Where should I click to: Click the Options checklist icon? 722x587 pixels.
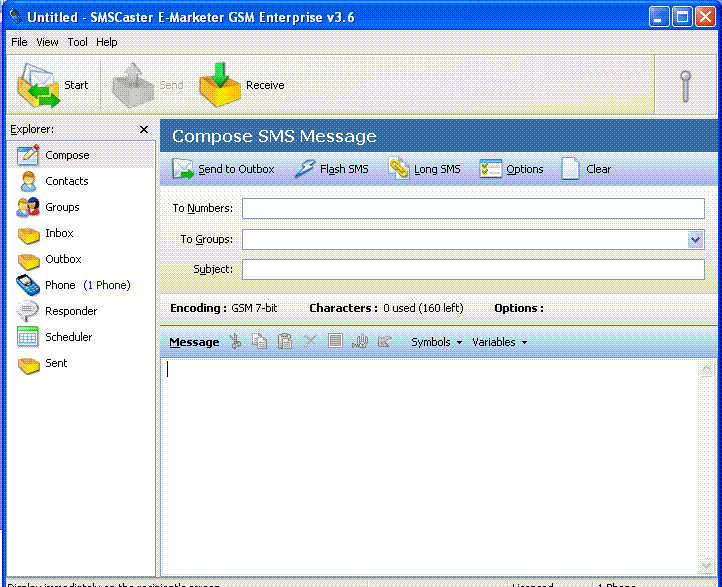(x=490, y=169)
